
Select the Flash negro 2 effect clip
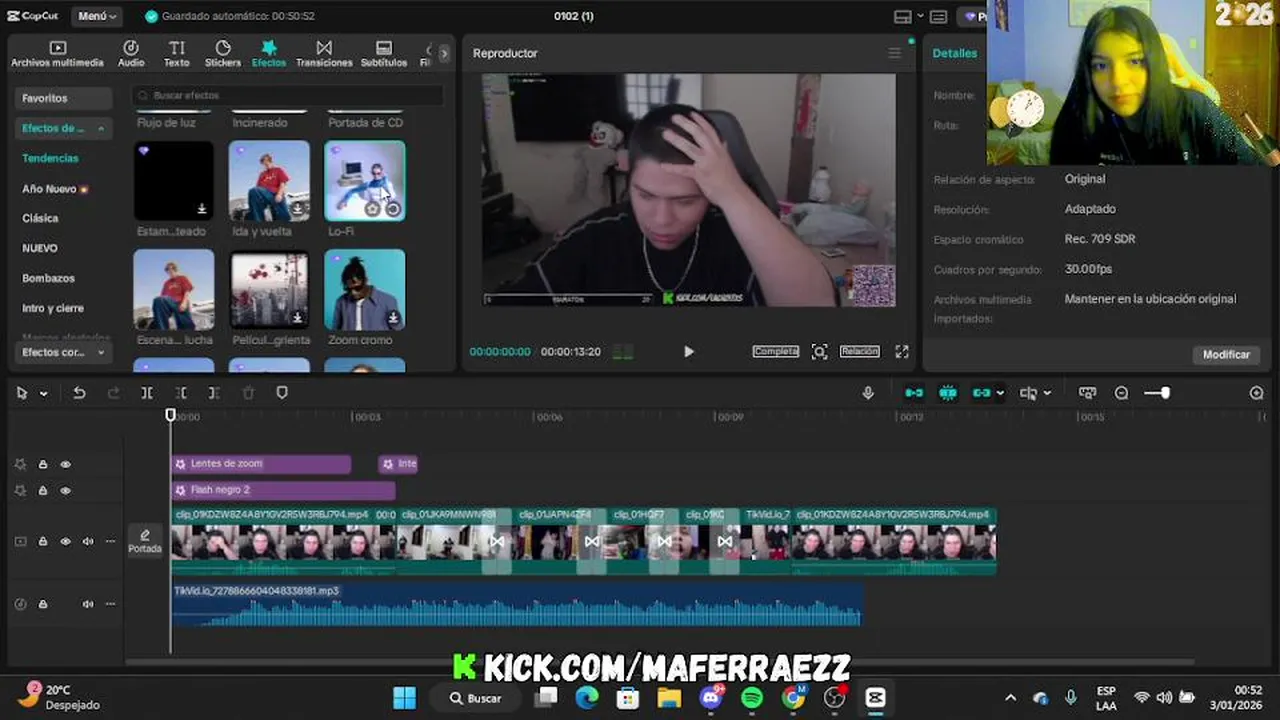[284, 490]
